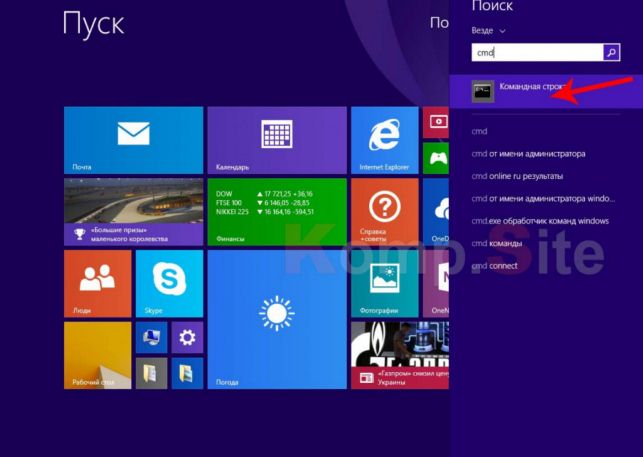Open the This PC computer small tile
This screenshot has height=457, width=643.
pyautogui.click(x=151, y=337)
